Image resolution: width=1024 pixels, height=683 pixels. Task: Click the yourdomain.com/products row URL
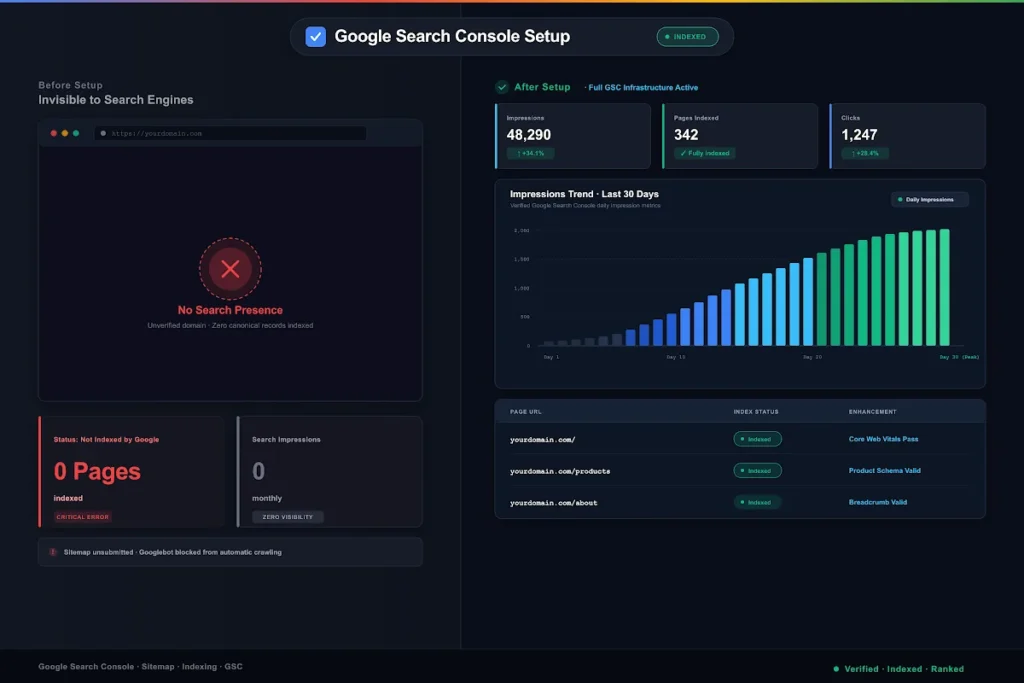[560, 471]
